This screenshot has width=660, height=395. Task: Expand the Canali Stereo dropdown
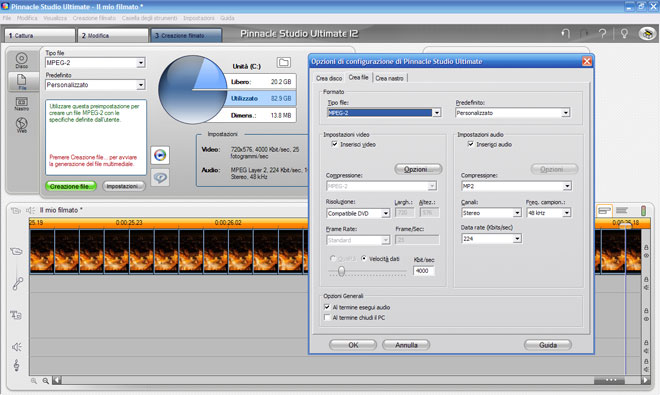pyautogui.click(x=517, y=213)
